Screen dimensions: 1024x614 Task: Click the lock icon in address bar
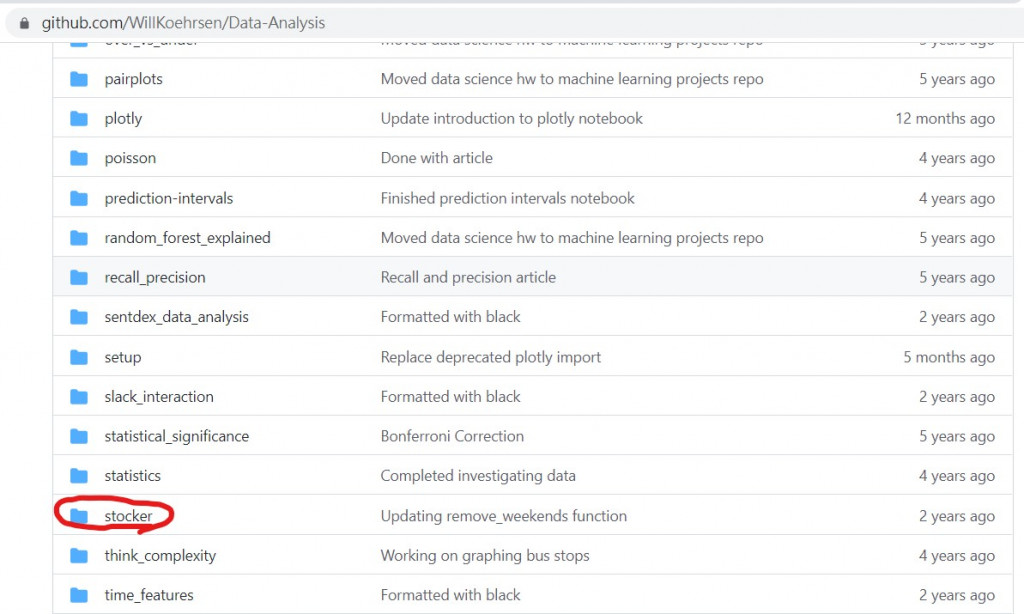(24, 22)
